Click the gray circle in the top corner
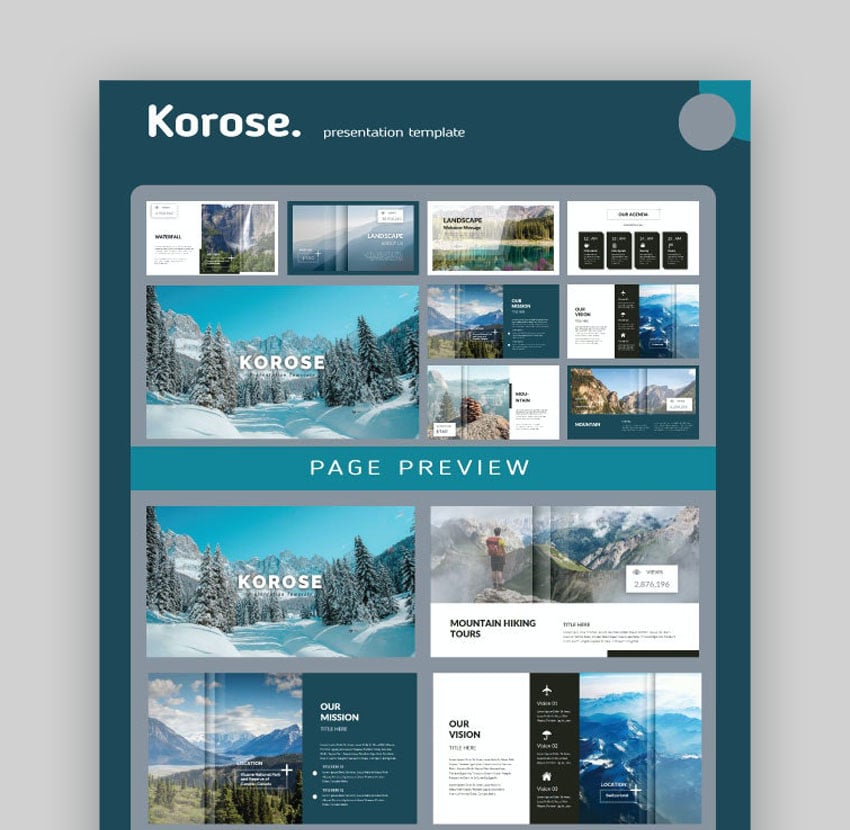This screenshot has height=830, width=850. [707, 122]
